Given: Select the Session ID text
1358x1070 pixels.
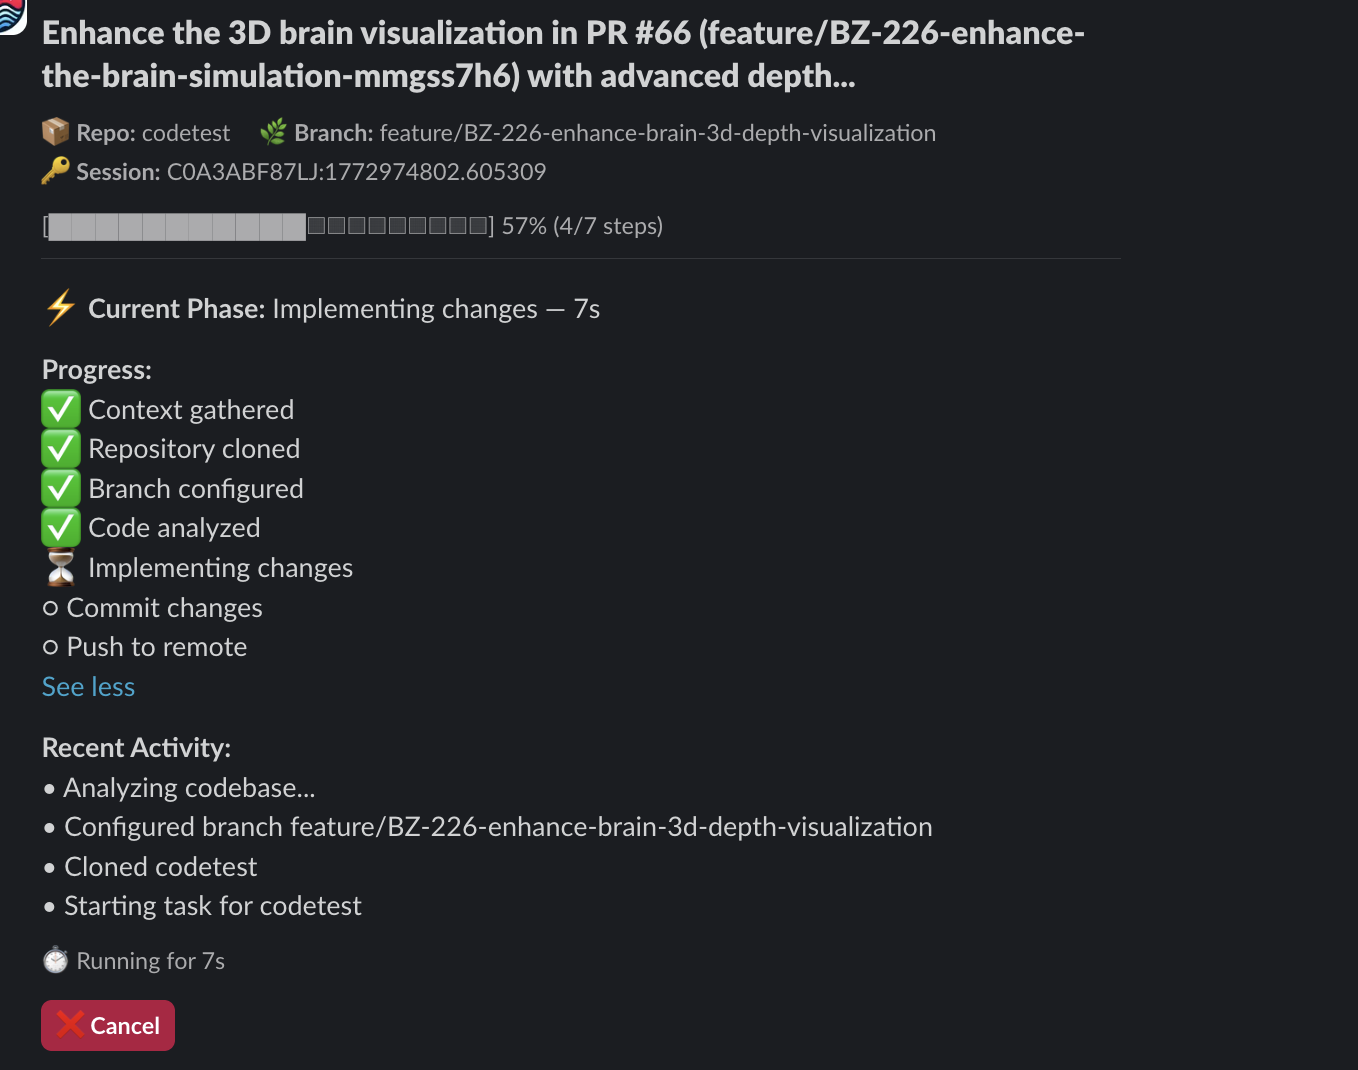Looking at the screenshot, I should (x=356, y=171).
